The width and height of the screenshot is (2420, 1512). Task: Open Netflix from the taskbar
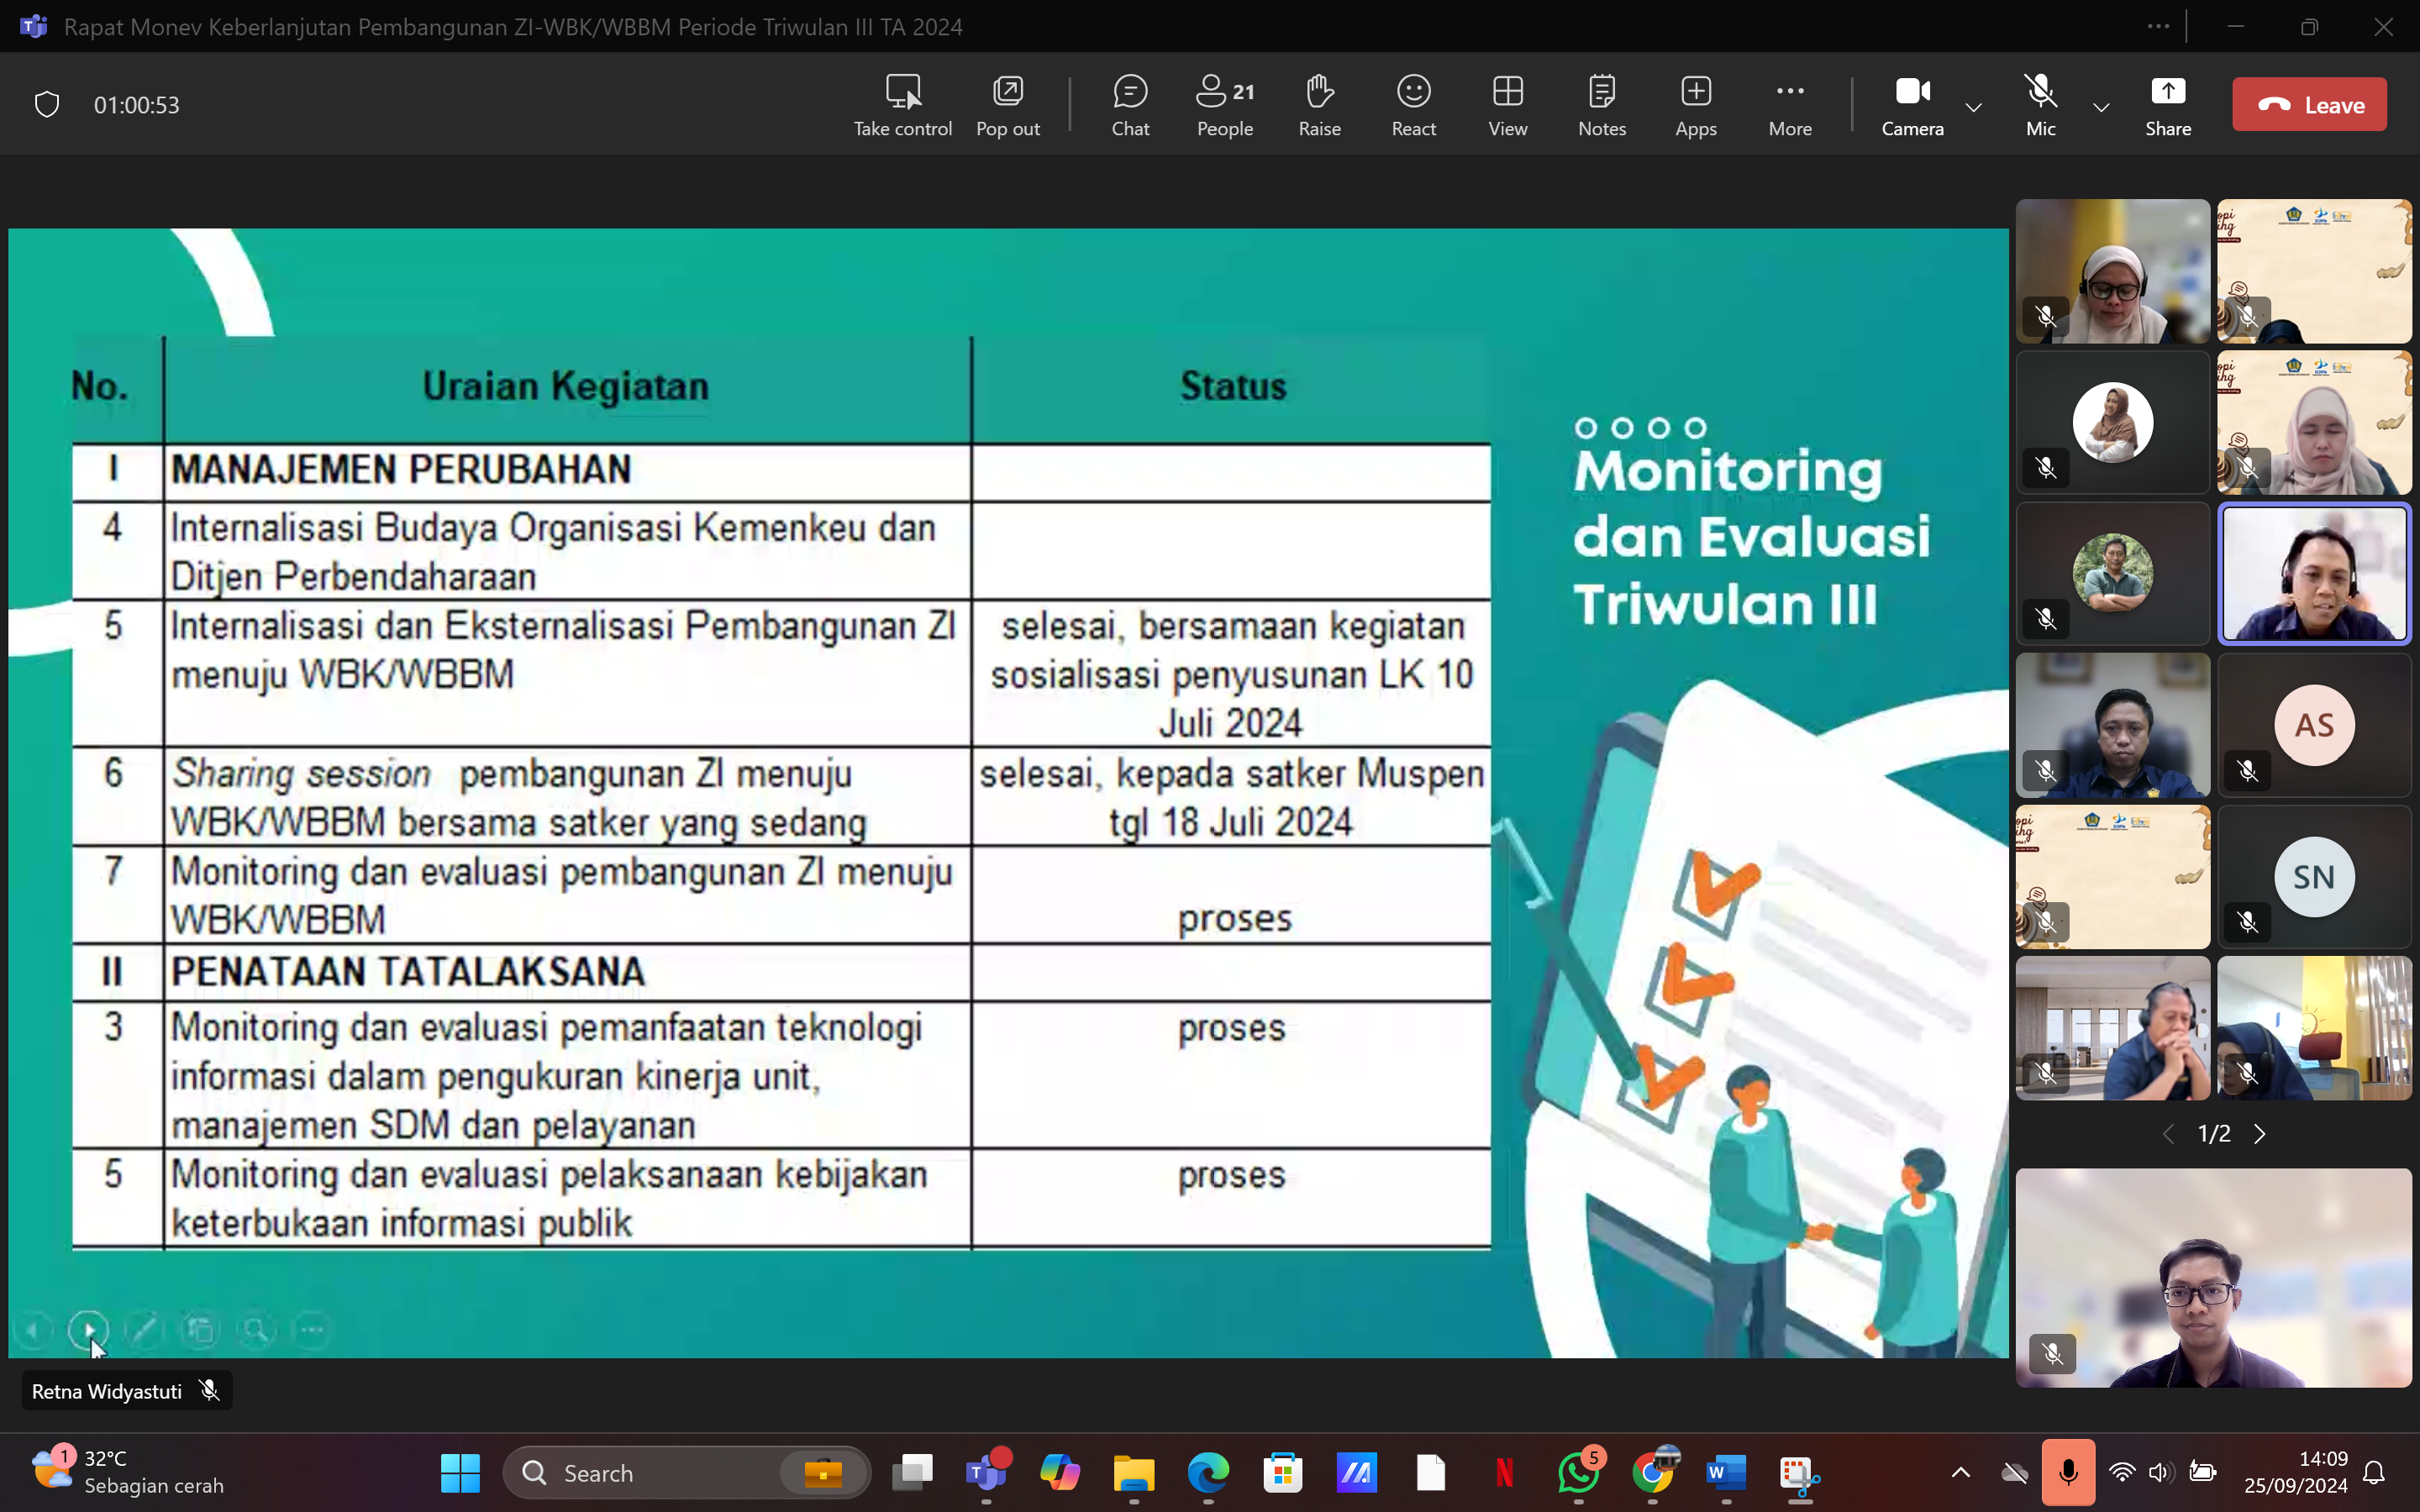[1504, 1473]
